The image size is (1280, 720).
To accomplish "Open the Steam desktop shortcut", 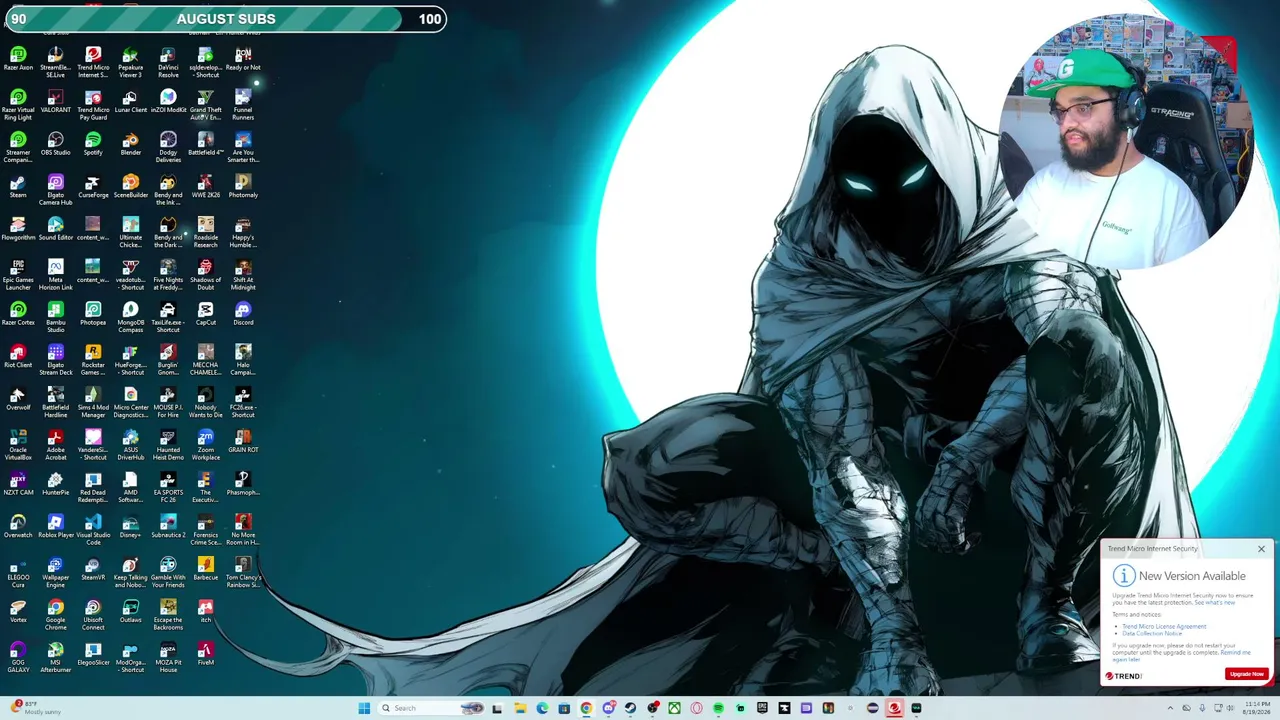I will pyautogui.click(x=18, y=187).
